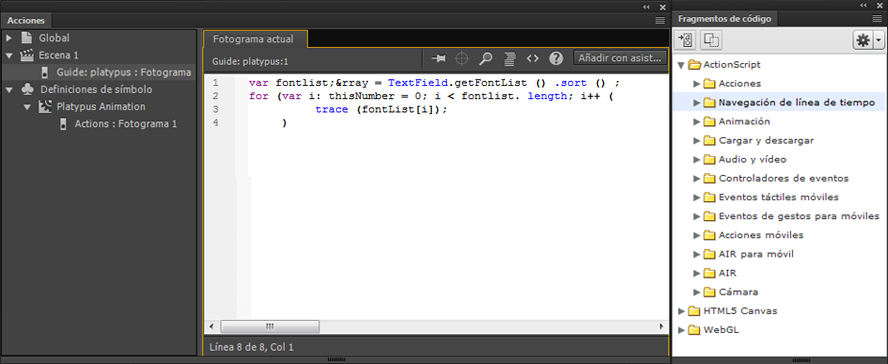This screenshot has height=364, width=888.
Task: Click the WebGL folder icon
Action: (x=695, y=330)
